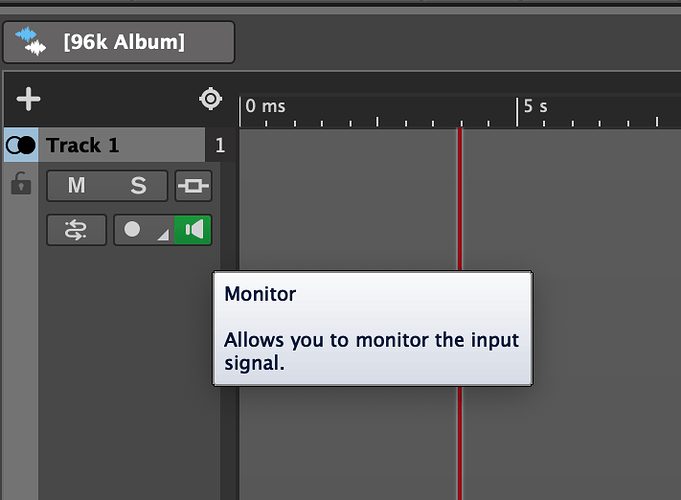Viewport: 681px width, 500px height.
Task: Click the routing arrows icon on Track 1
Action: (x=76, y=230)
